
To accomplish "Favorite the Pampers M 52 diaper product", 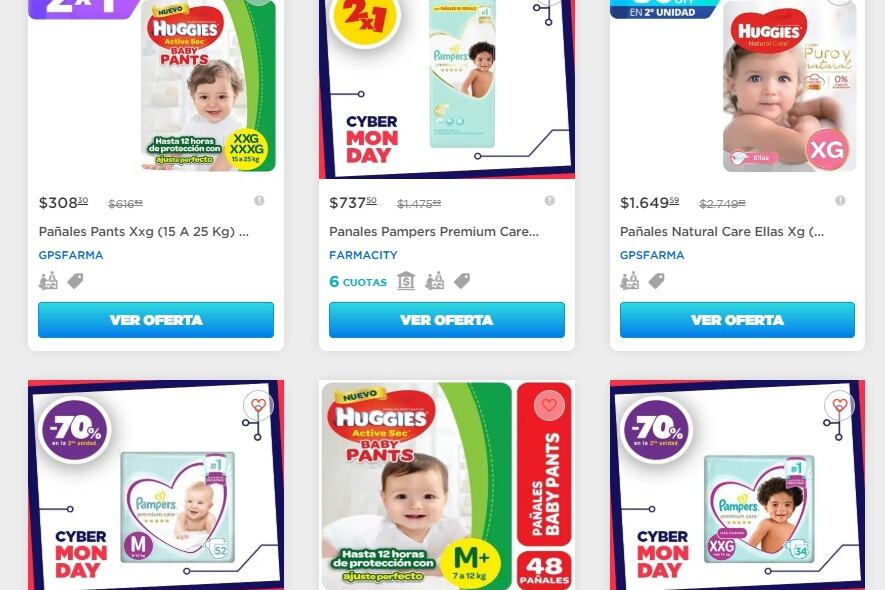I will tap(259, 405).
